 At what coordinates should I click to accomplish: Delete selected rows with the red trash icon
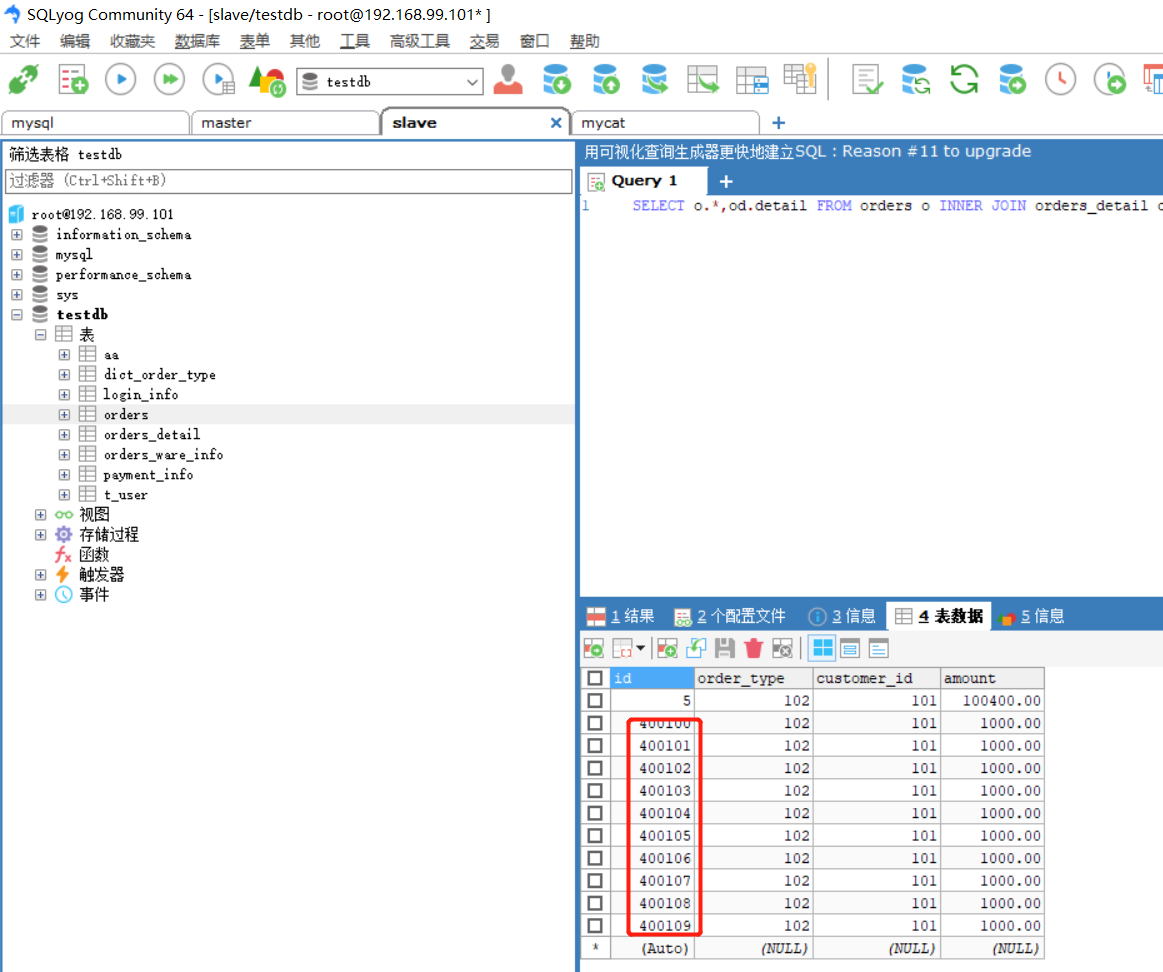click(x=754, y=648)
